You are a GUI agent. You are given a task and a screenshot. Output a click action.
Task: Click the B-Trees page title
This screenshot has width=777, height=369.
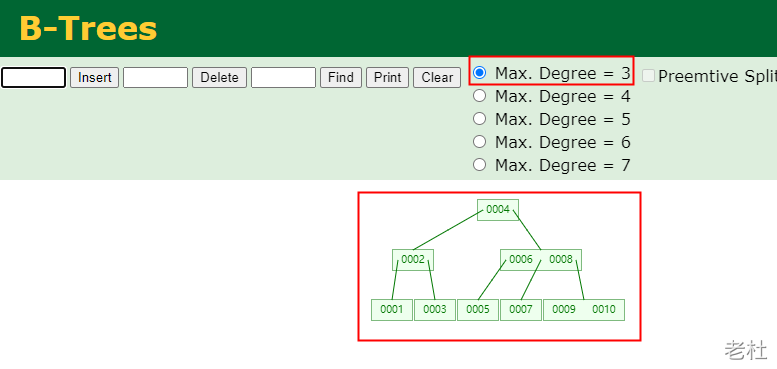[x=88, y=28]
